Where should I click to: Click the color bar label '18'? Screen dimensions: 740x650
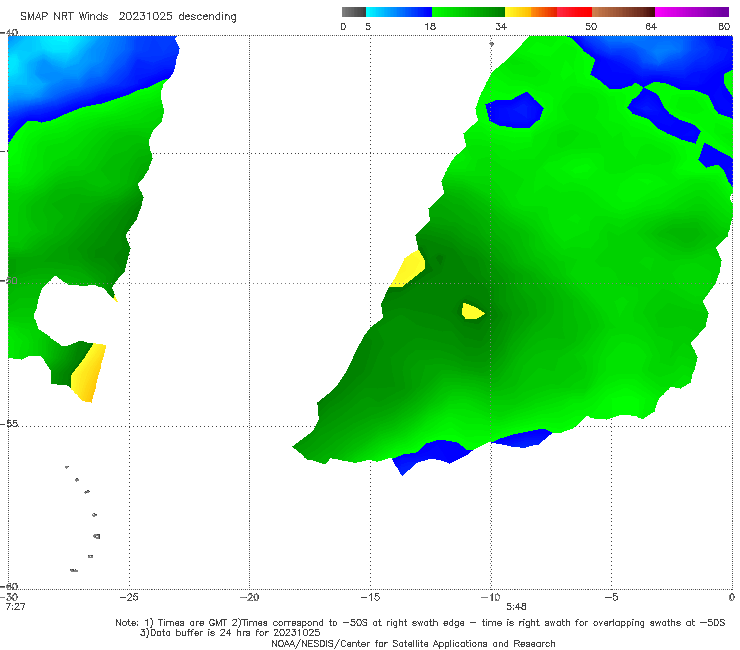430,27
